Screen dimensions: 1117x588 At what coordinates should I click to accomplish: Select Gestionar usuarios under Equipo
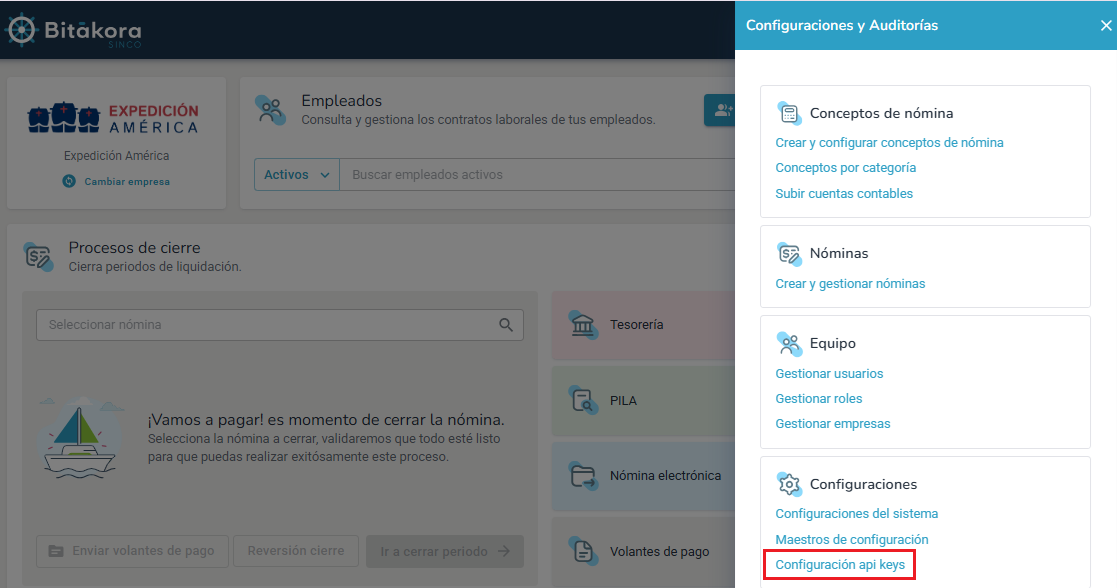[x=829, y=374]
